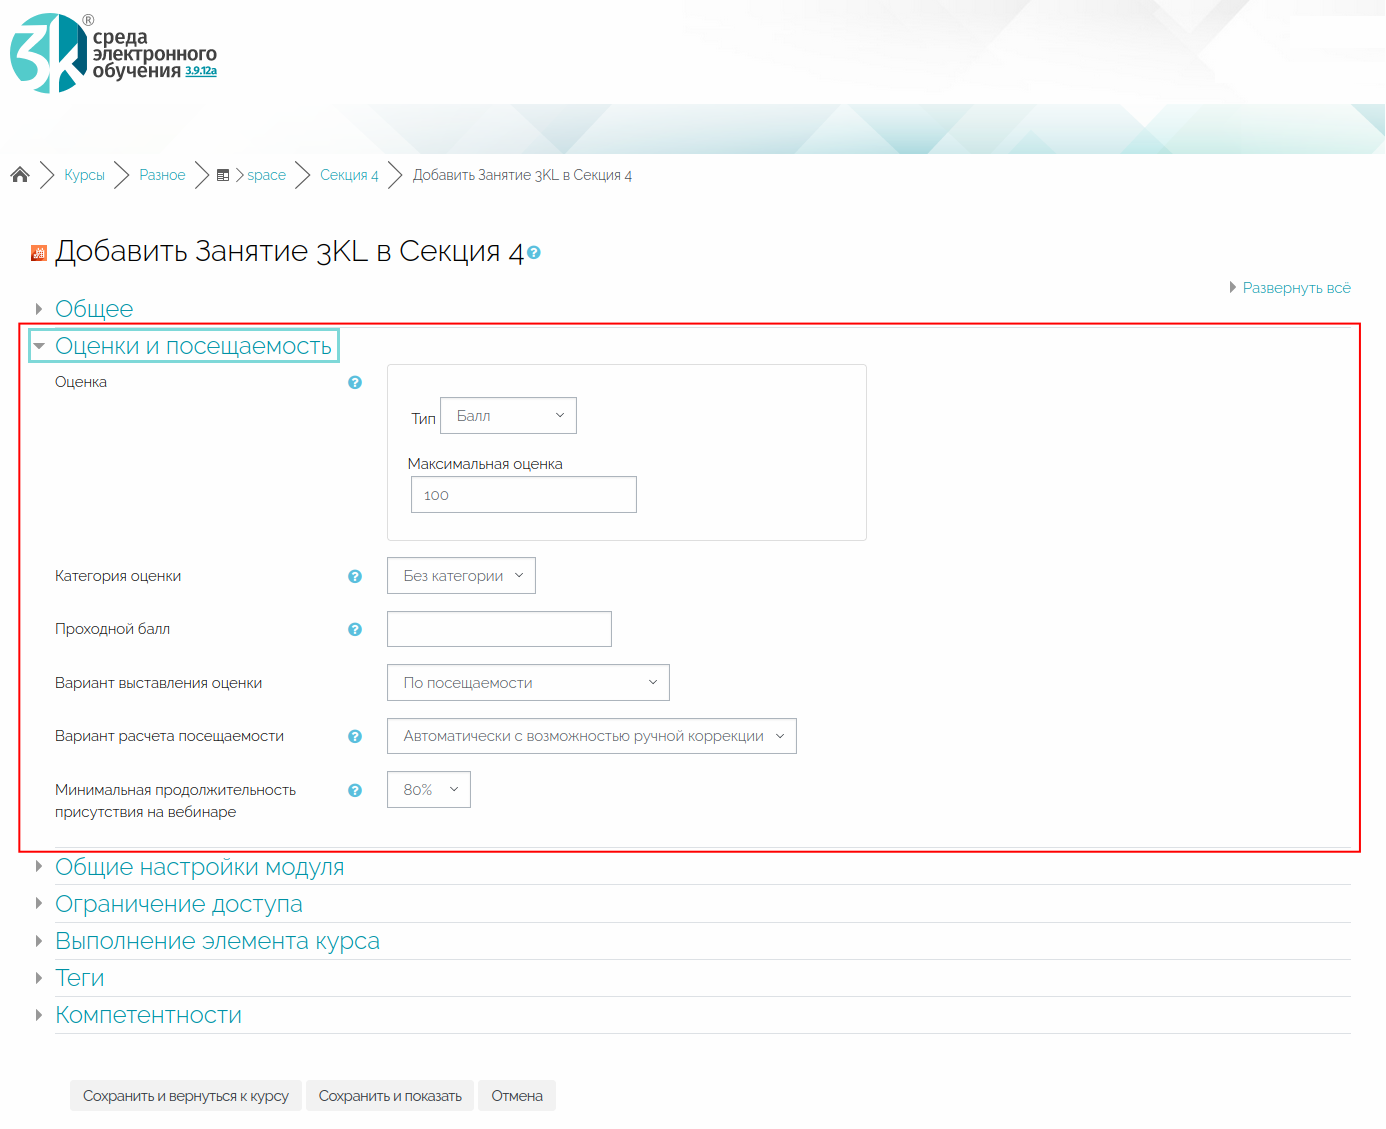Click Развернуть всё link
1386x1129 pixels.
1295,288
